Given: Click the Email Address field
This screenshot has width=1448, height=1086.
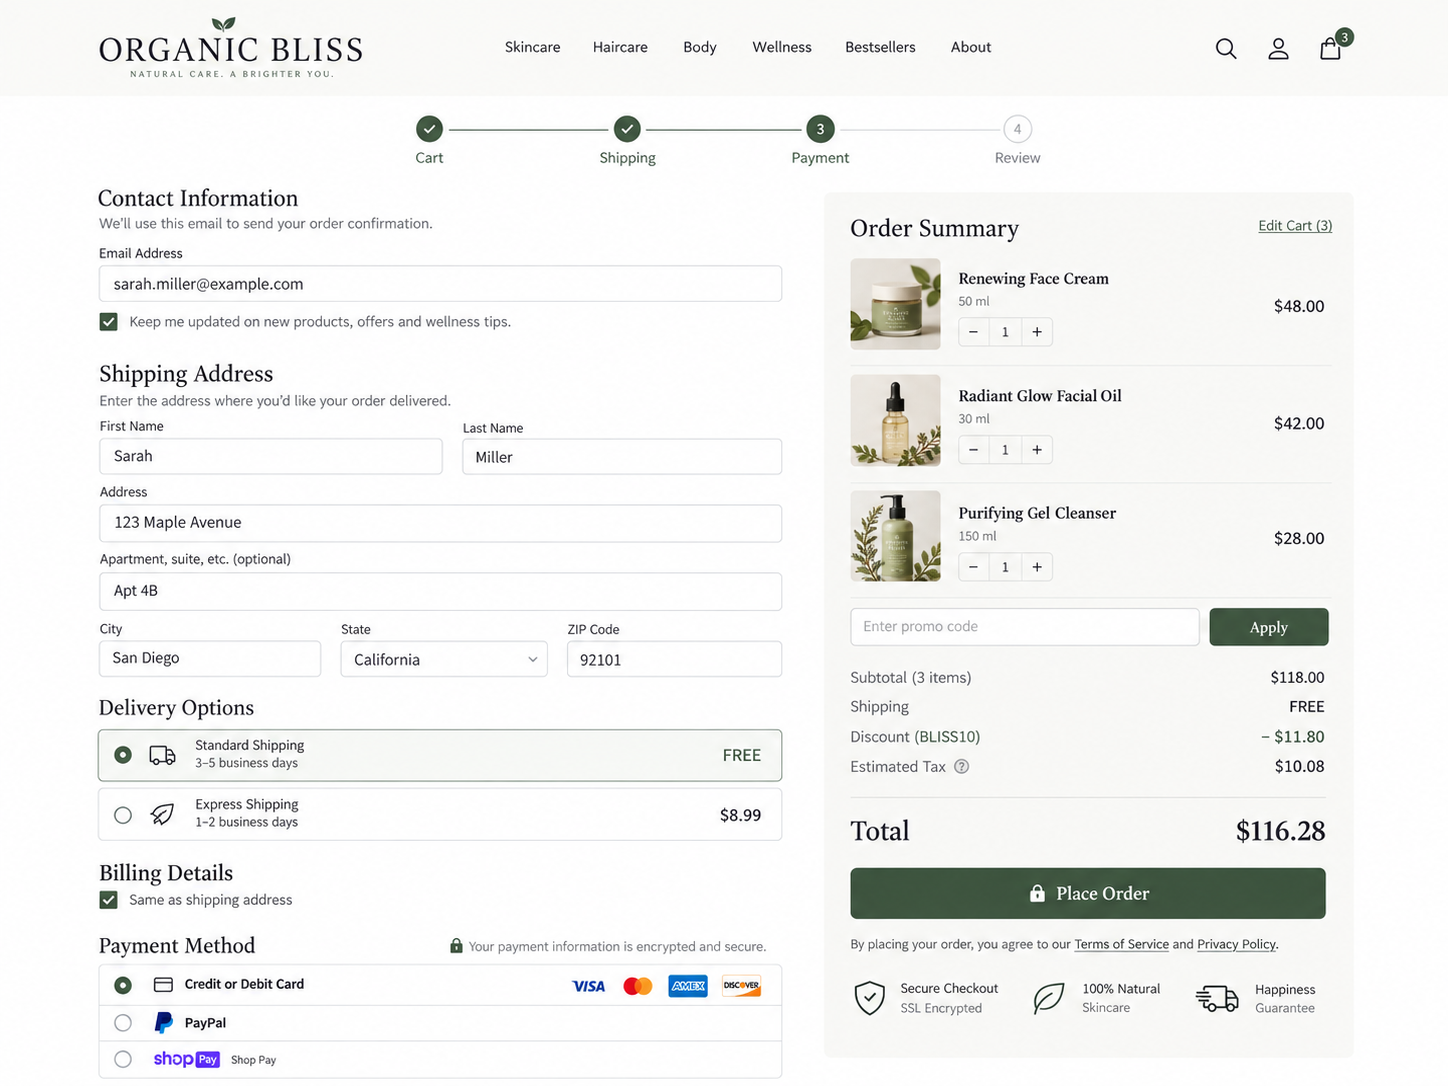Looking at the screenshot, I should pyautogui.click(x=440, y=284).
